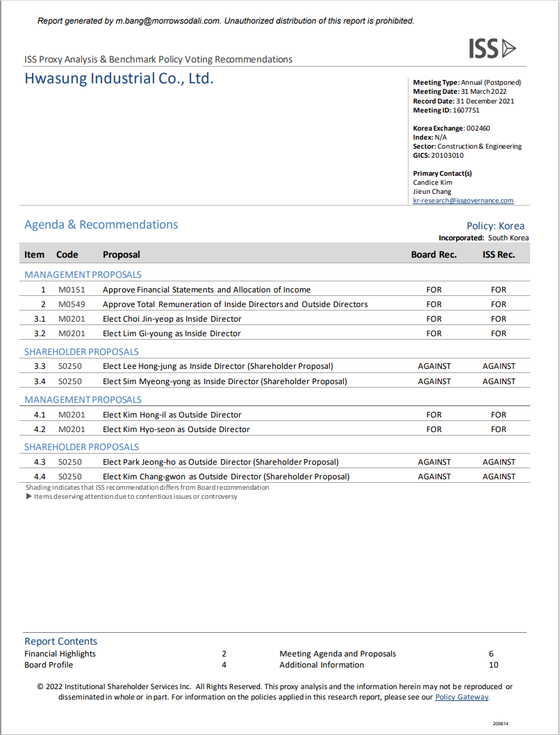560x735 pixels.
Task: Click the Hwasung Industrial Co., Ltd. title
Action: click(119, 78)
